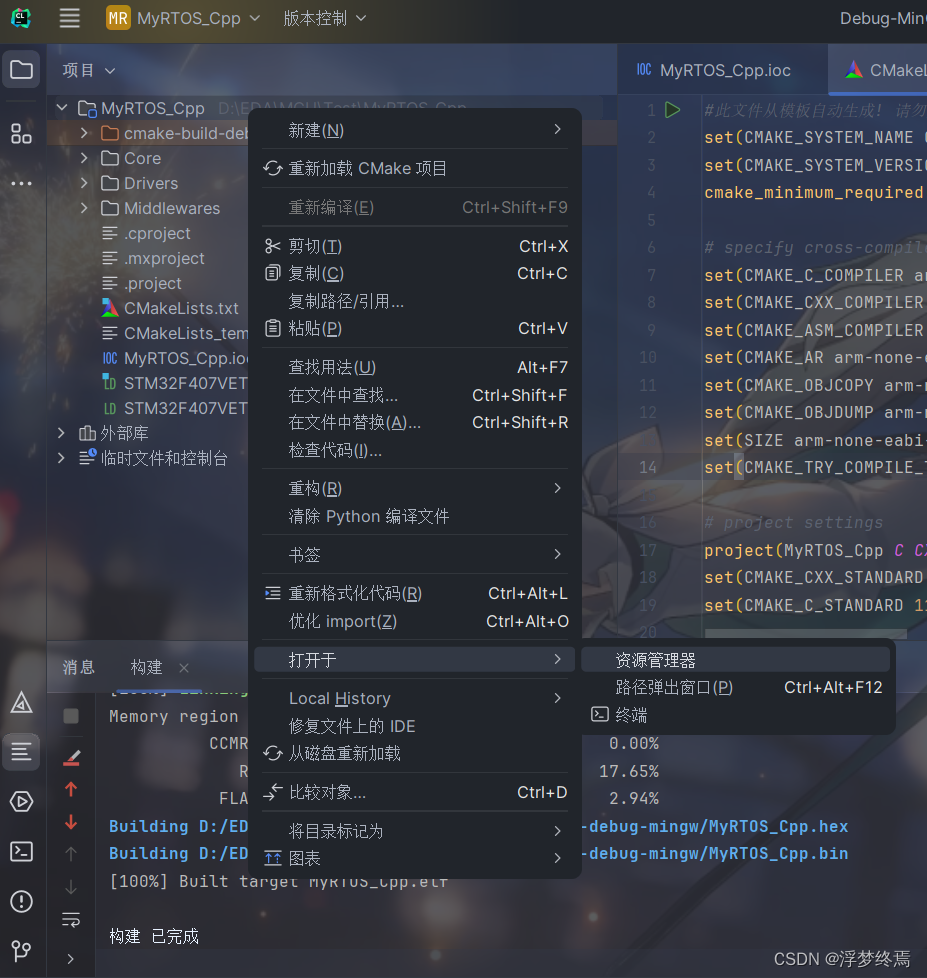Select CMakeLists.txt in project tree
927x978 pixels.
[x=170, y=308]
